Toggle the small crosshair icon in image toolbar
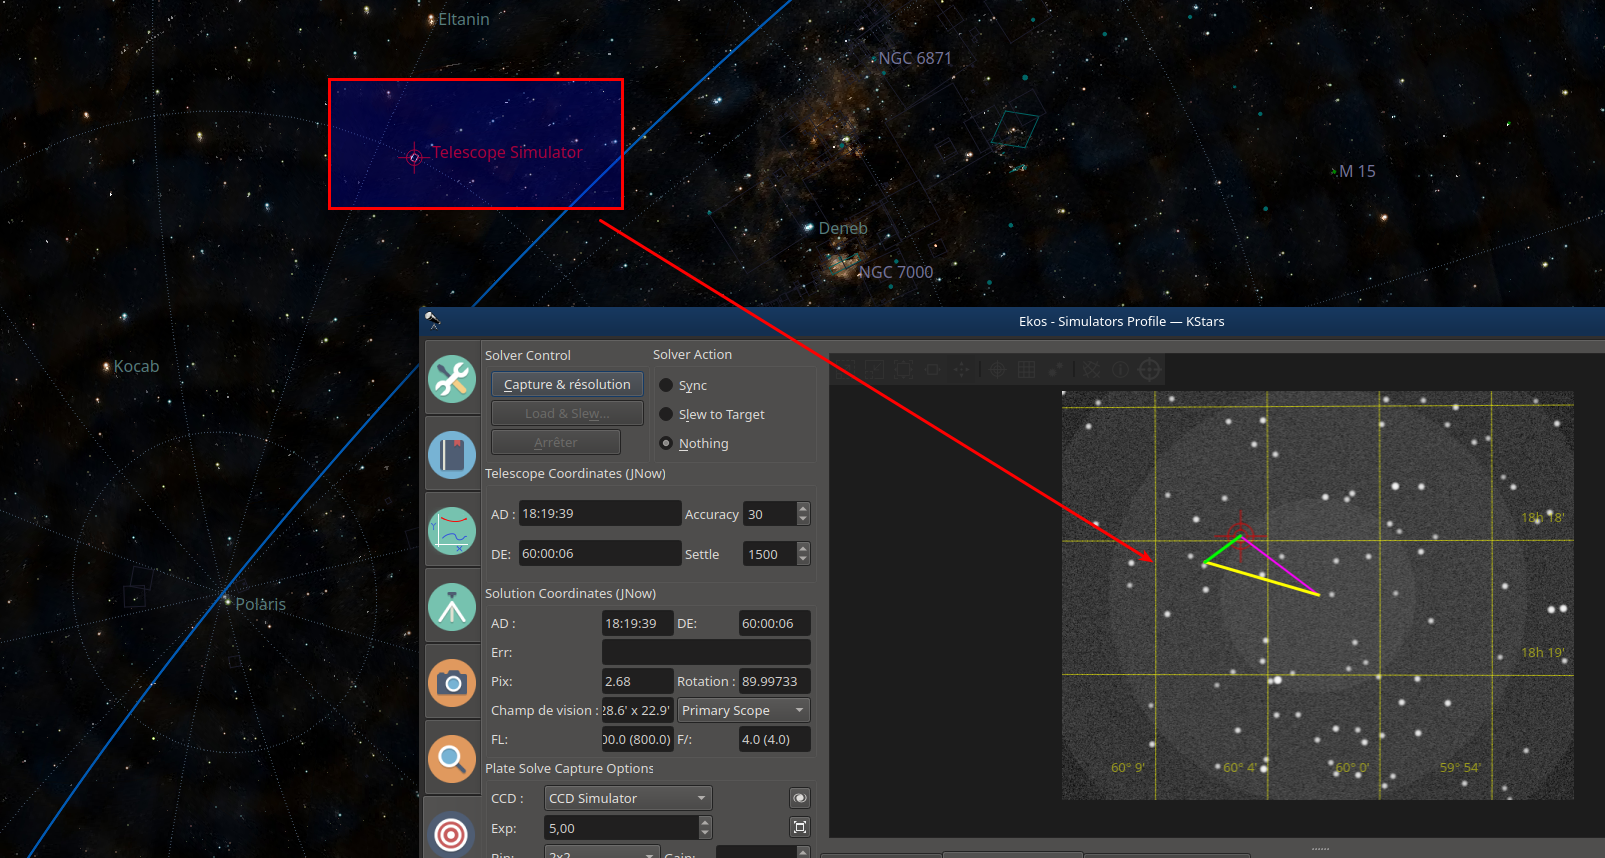The width and height of the screenshot is (1605, 858). point(997,370)
